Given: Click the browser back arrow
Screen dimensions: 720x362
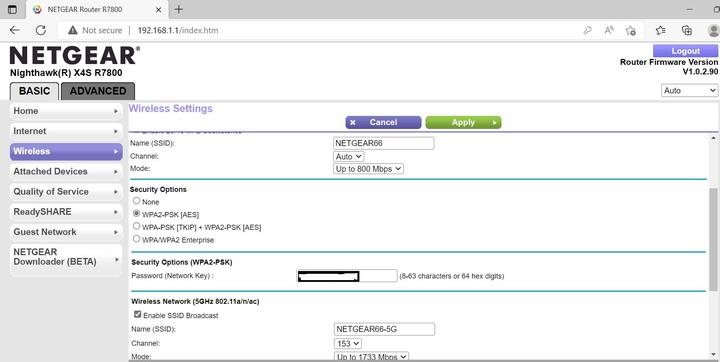Looking at the screenshot, I should [x=15, y=30].
